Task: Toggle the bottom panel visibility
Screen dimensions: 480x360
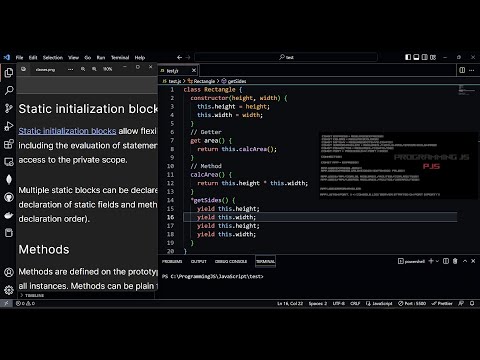Action: tap(416, 57)
